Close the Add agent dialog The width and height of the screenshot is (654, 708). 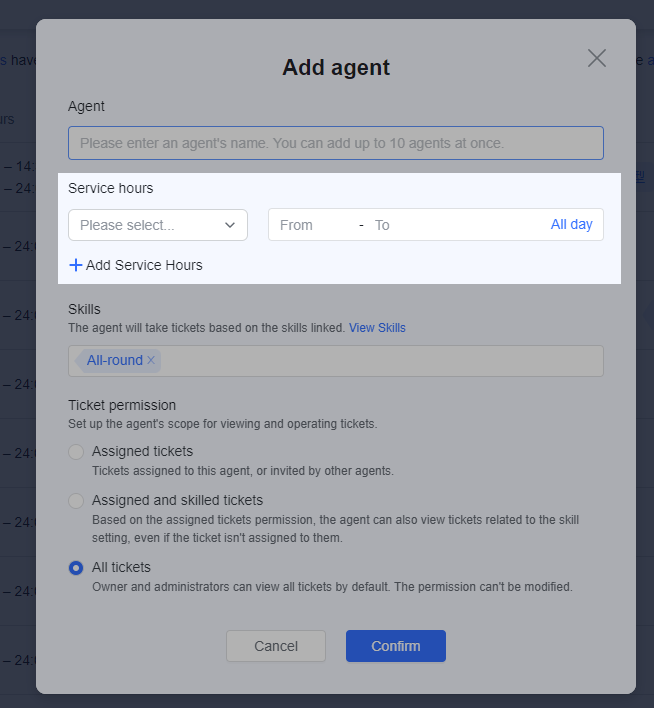[597, 58]
